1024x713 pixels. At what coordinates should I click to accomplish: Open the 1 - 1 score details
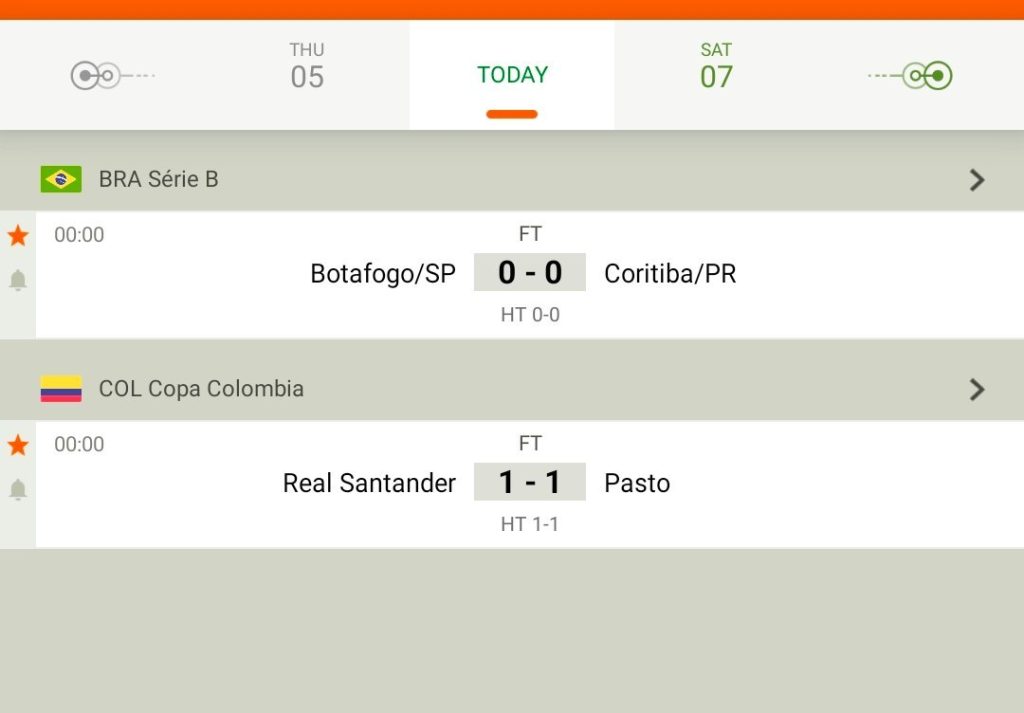point(530,482)
